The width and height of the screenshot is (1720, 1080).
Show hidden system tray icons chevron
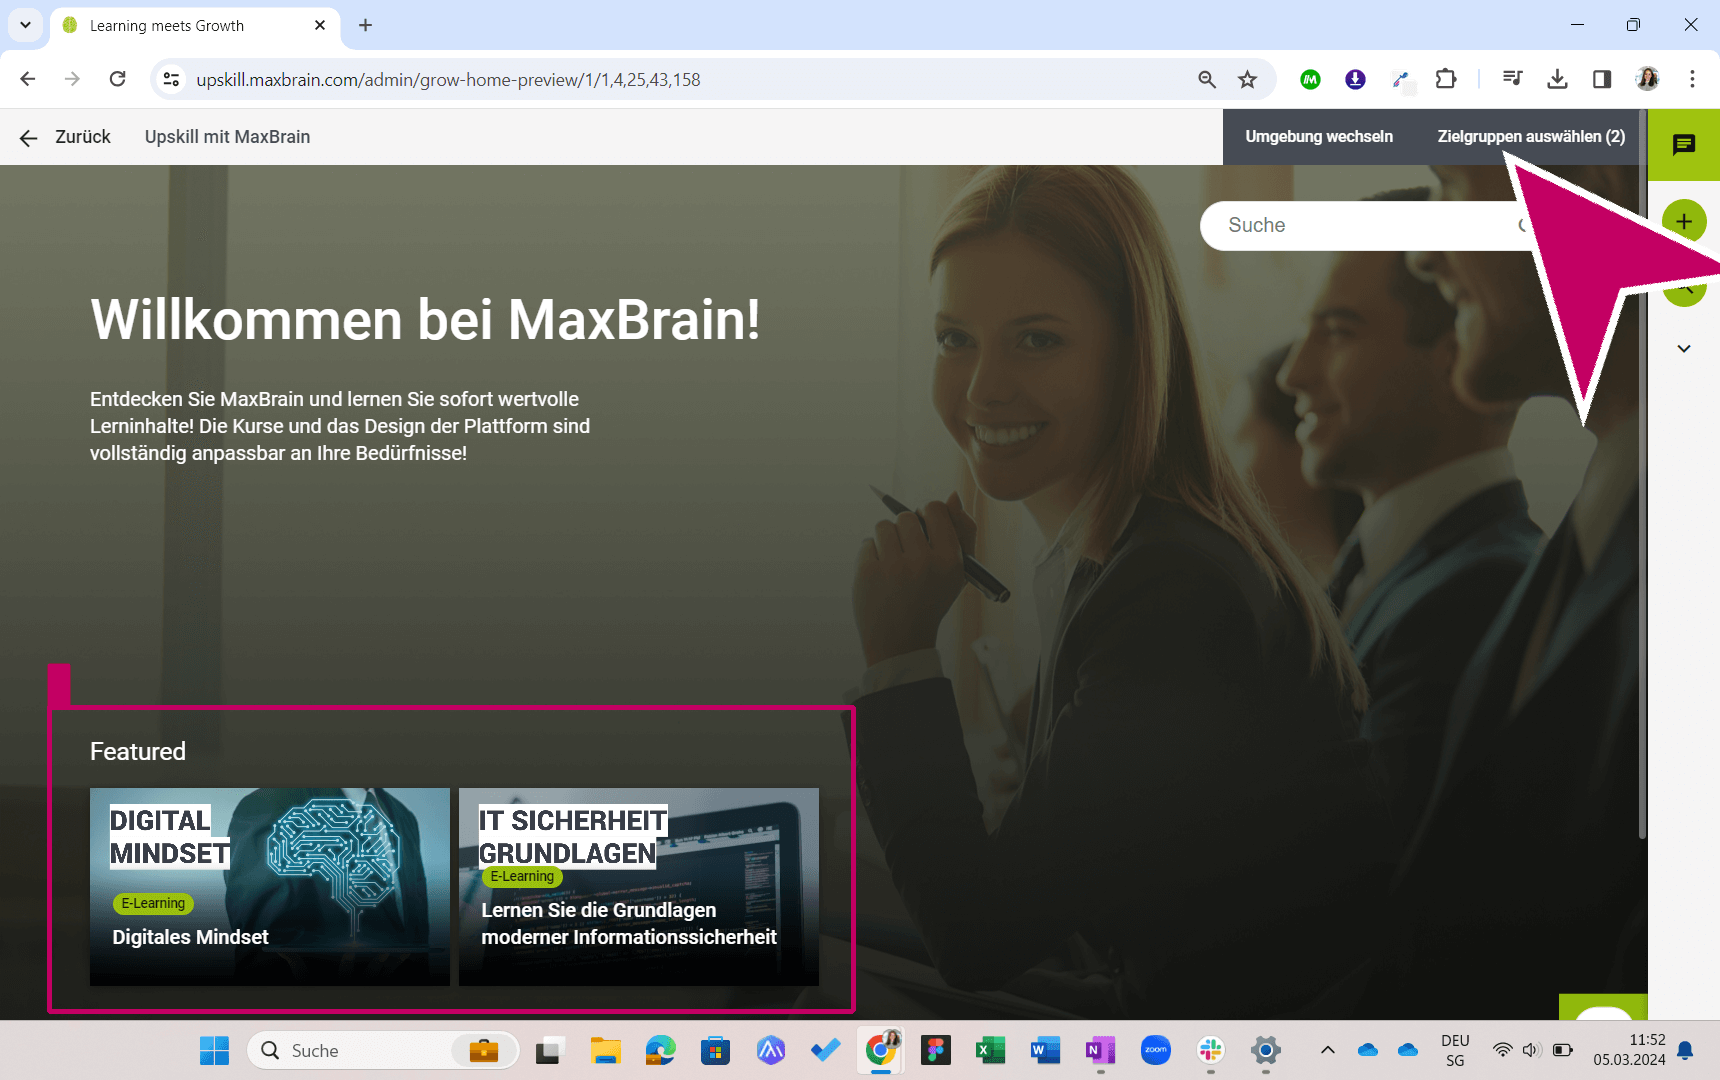click(1328, 1050)
